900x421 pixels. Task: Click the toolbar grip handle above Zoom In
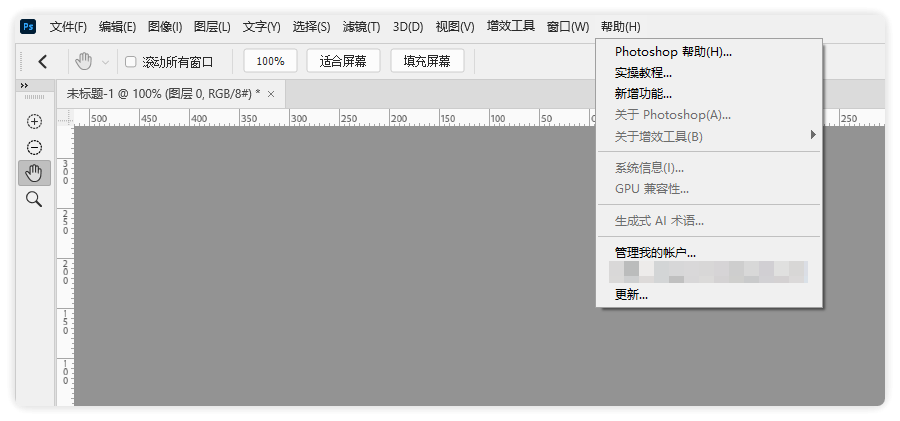[34, 98]
